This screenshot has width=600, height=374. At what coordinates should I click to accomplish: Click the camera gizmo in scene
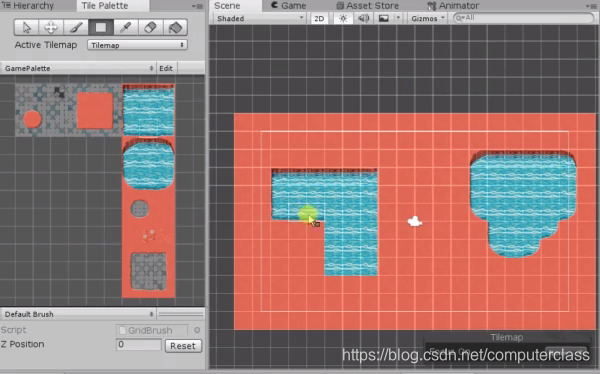(x=415, y=221)
